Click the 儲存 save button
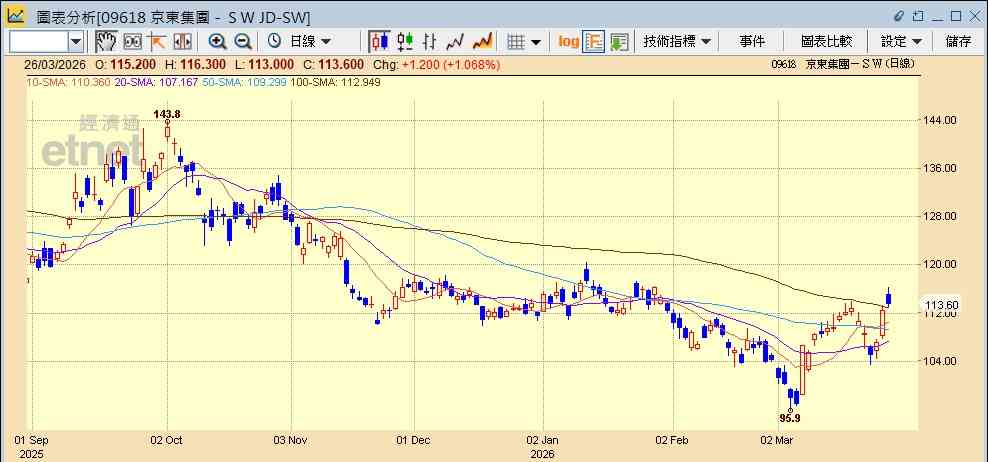988x462 pixels. pyautogui.click(x=958, y=42)
